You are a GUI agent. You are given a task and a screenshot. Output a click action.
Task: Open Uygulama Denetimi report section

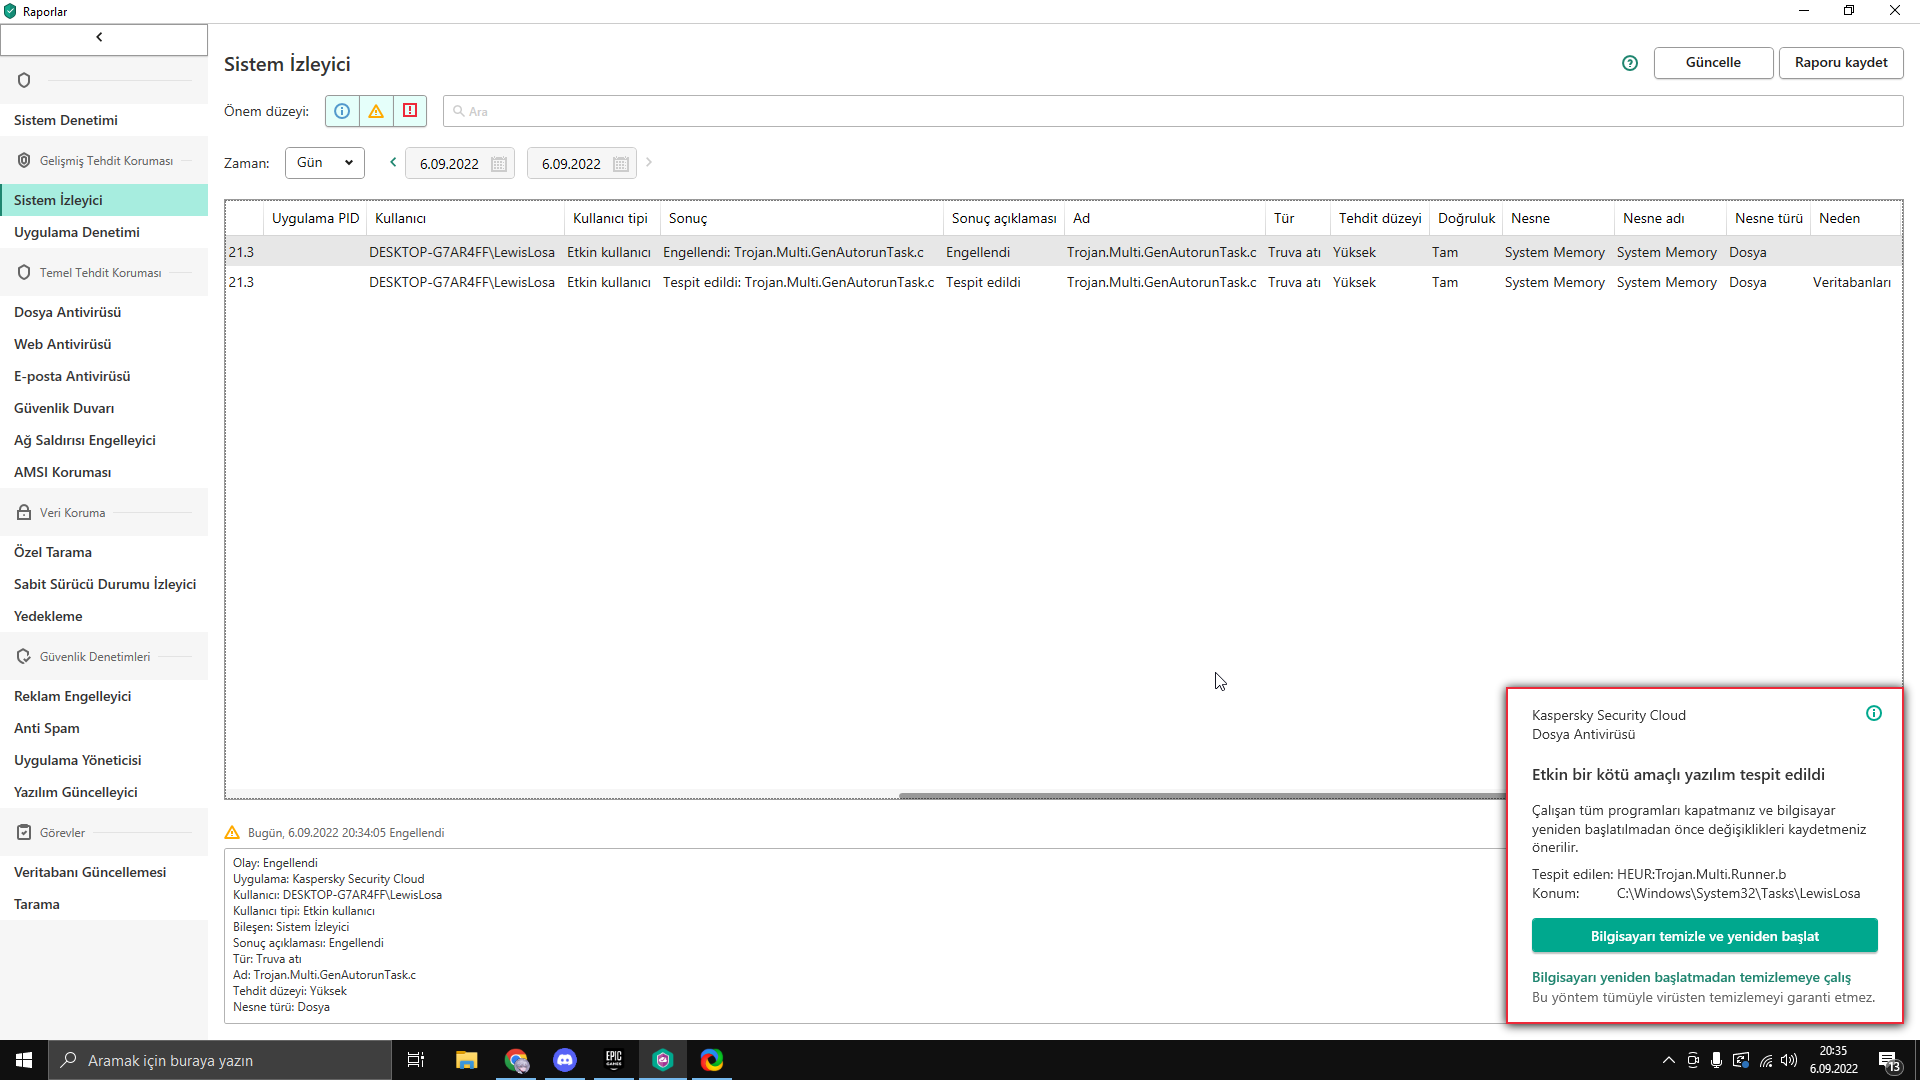click(x=77, y=232)
